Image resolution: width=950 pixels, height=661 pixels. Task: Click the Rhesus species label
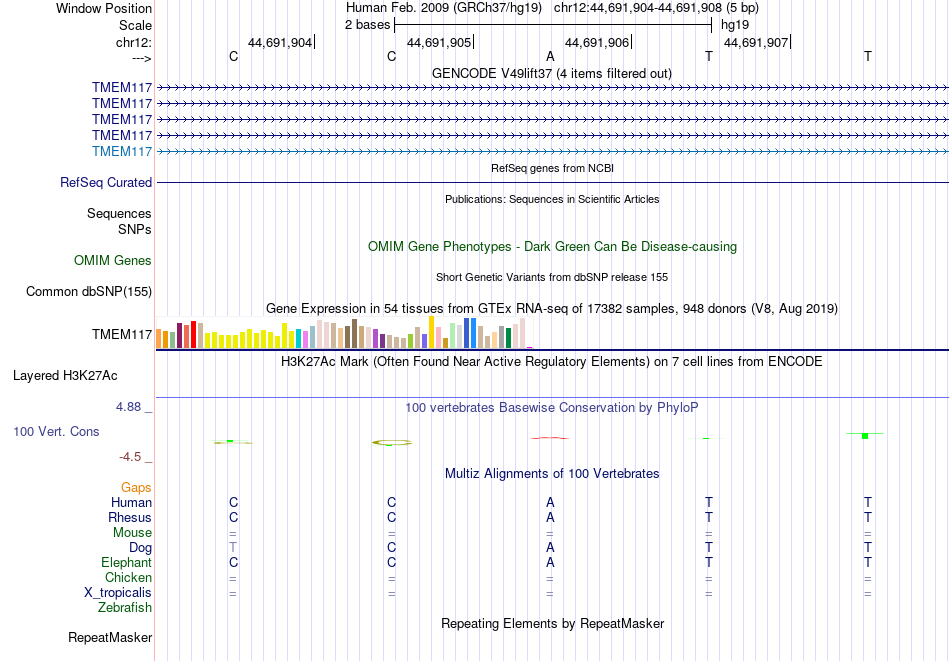(x=130, y=517)
